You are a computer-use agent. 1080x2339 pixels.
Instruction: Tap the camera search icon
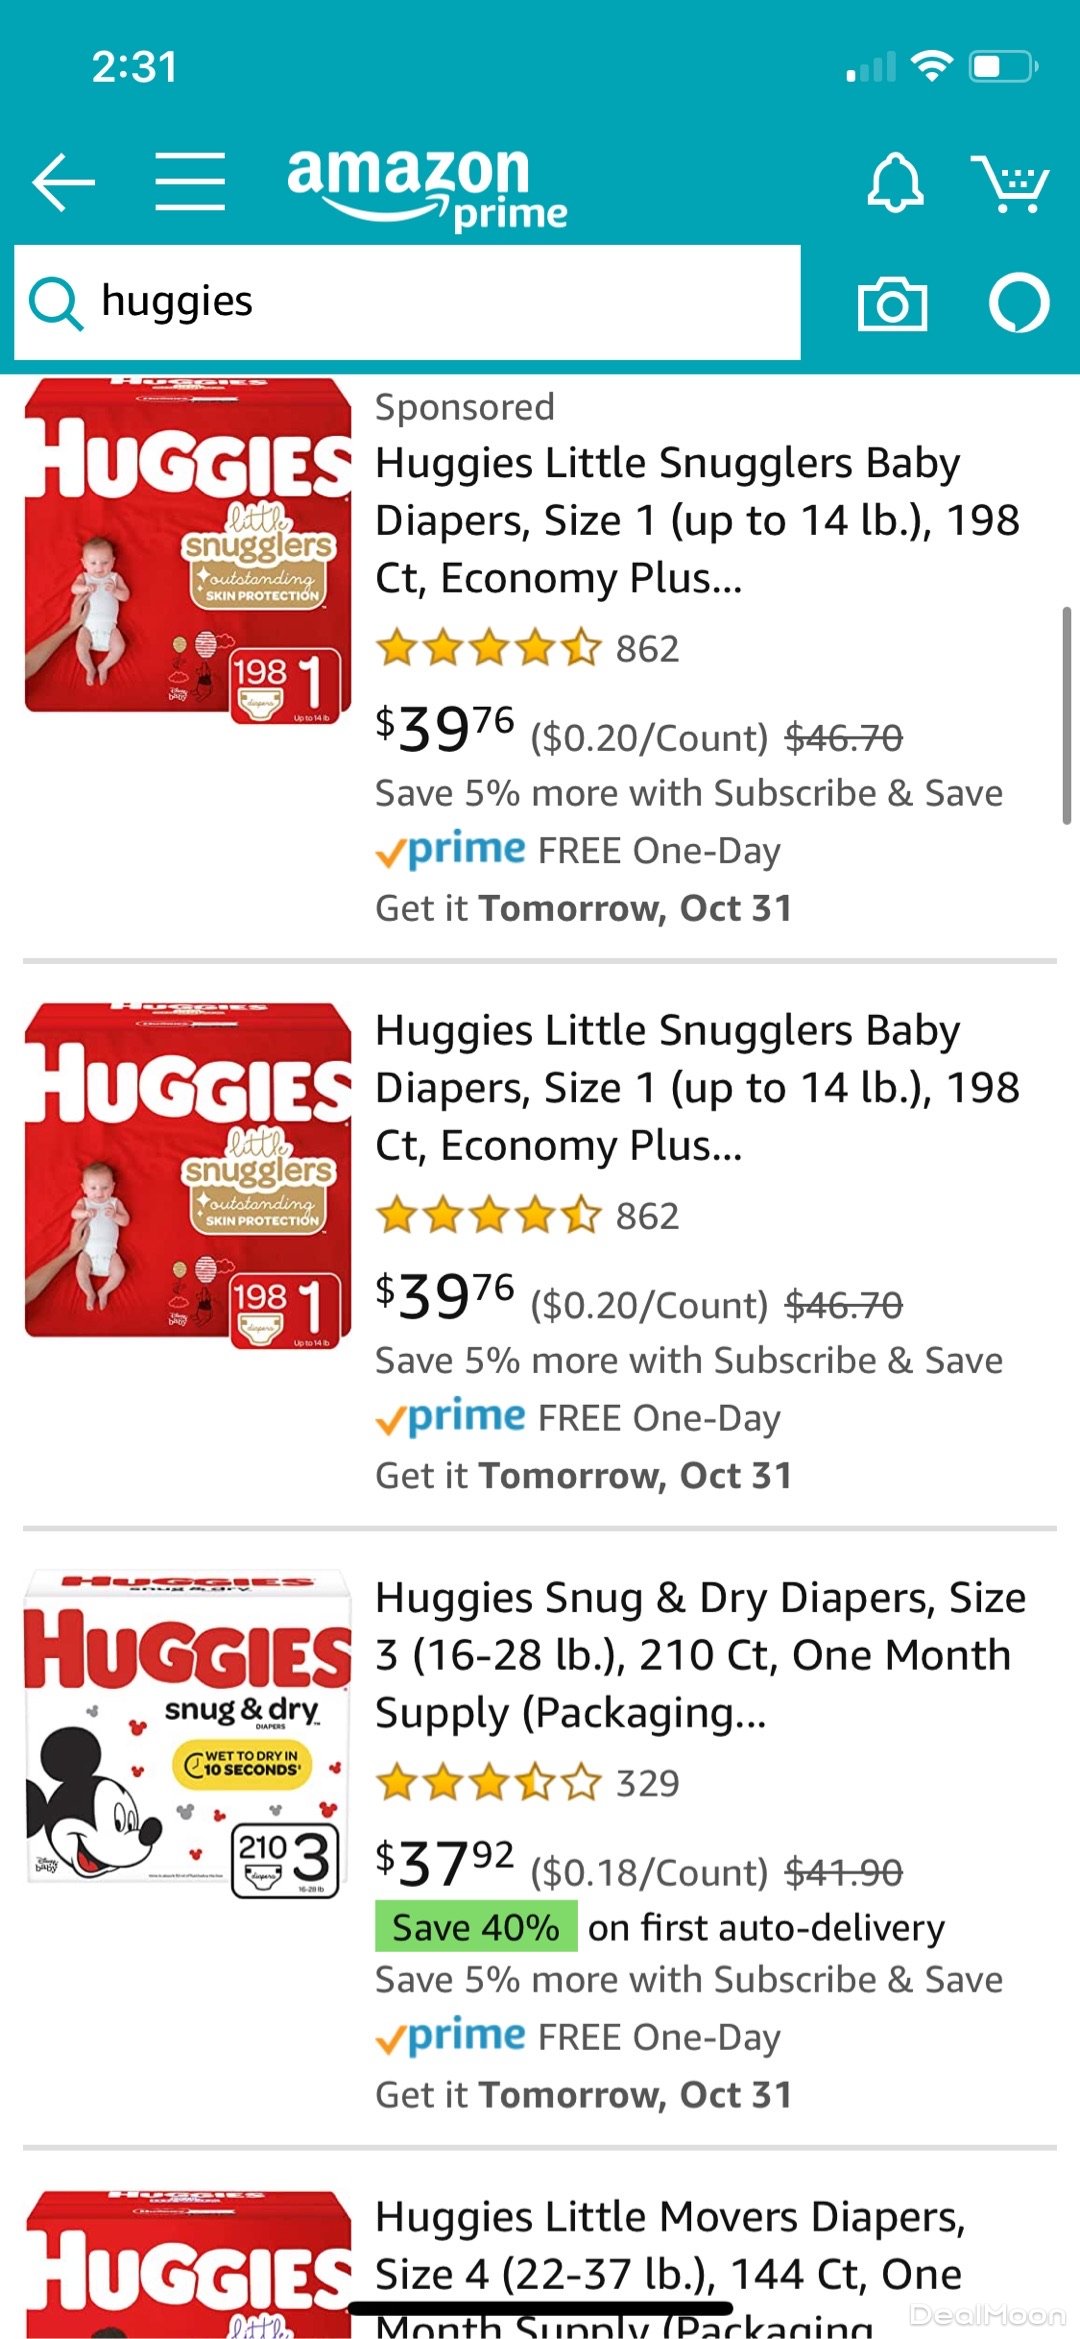[892, 304]
